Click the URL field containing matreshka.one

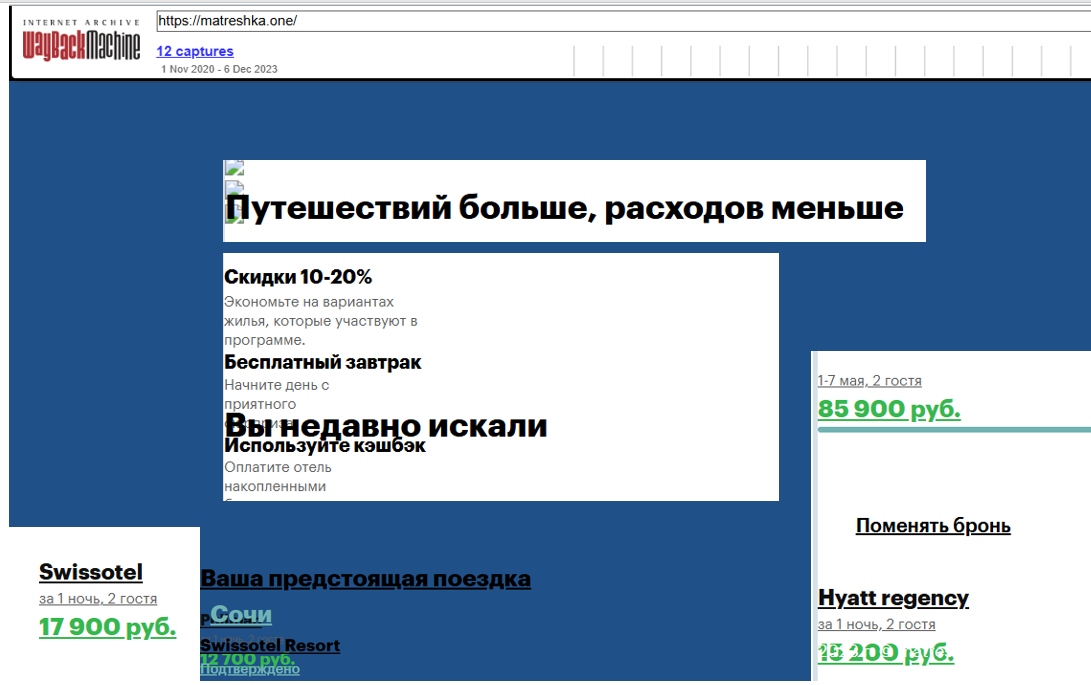620,21
